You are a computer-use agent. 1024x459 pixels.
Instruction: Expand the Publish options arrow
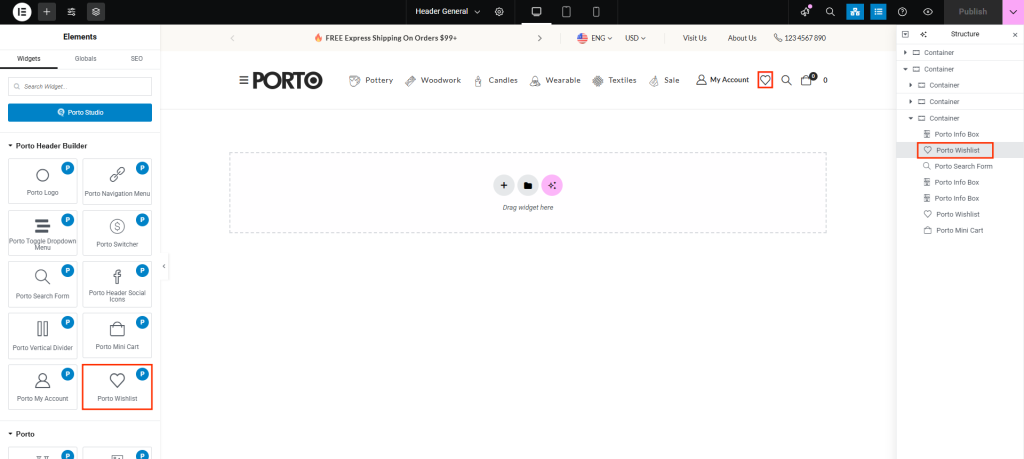coord(1012,12)
